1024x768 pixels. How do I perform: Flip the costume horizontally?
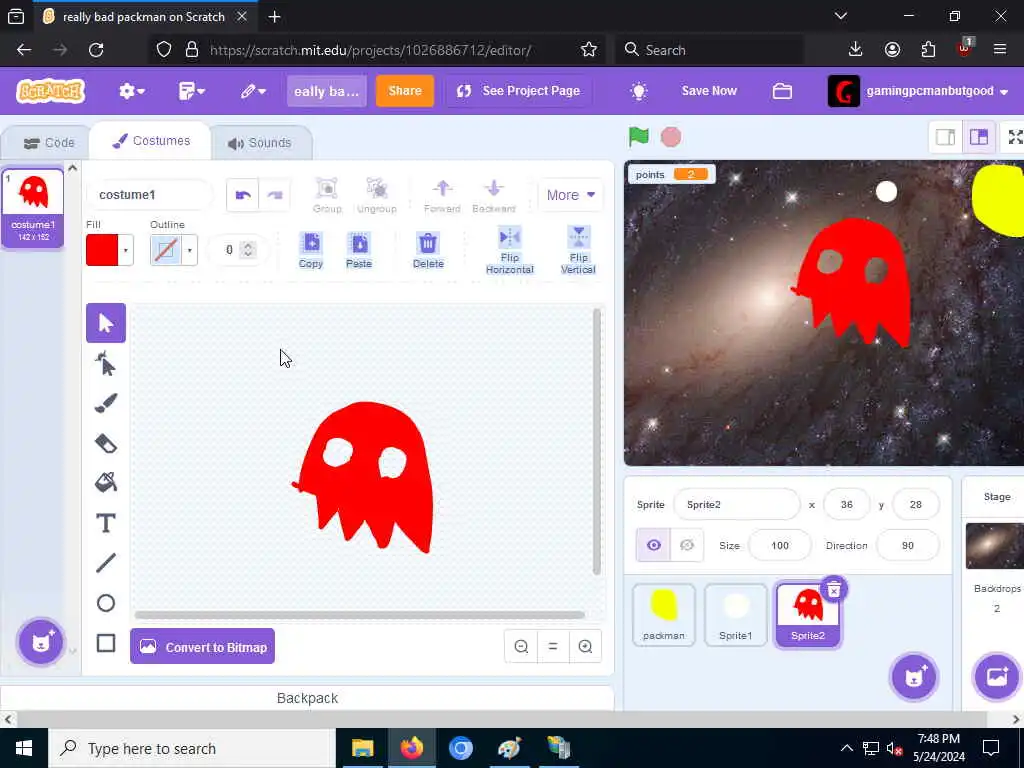pos(509,250)
